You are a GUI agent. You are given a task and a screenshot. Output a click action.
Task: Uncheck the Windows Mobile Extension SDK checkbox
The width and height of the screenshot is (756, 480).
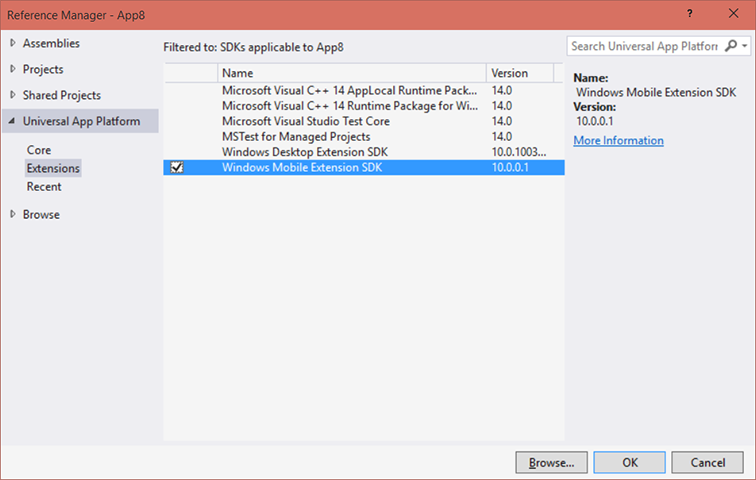(x=177, y=167)
